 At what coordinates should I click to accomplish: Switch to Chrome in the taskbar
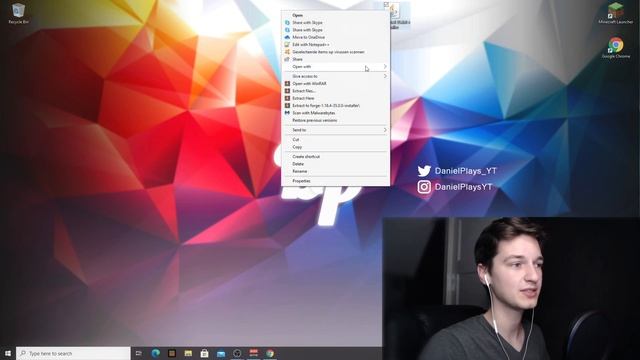tap(270, 353)
